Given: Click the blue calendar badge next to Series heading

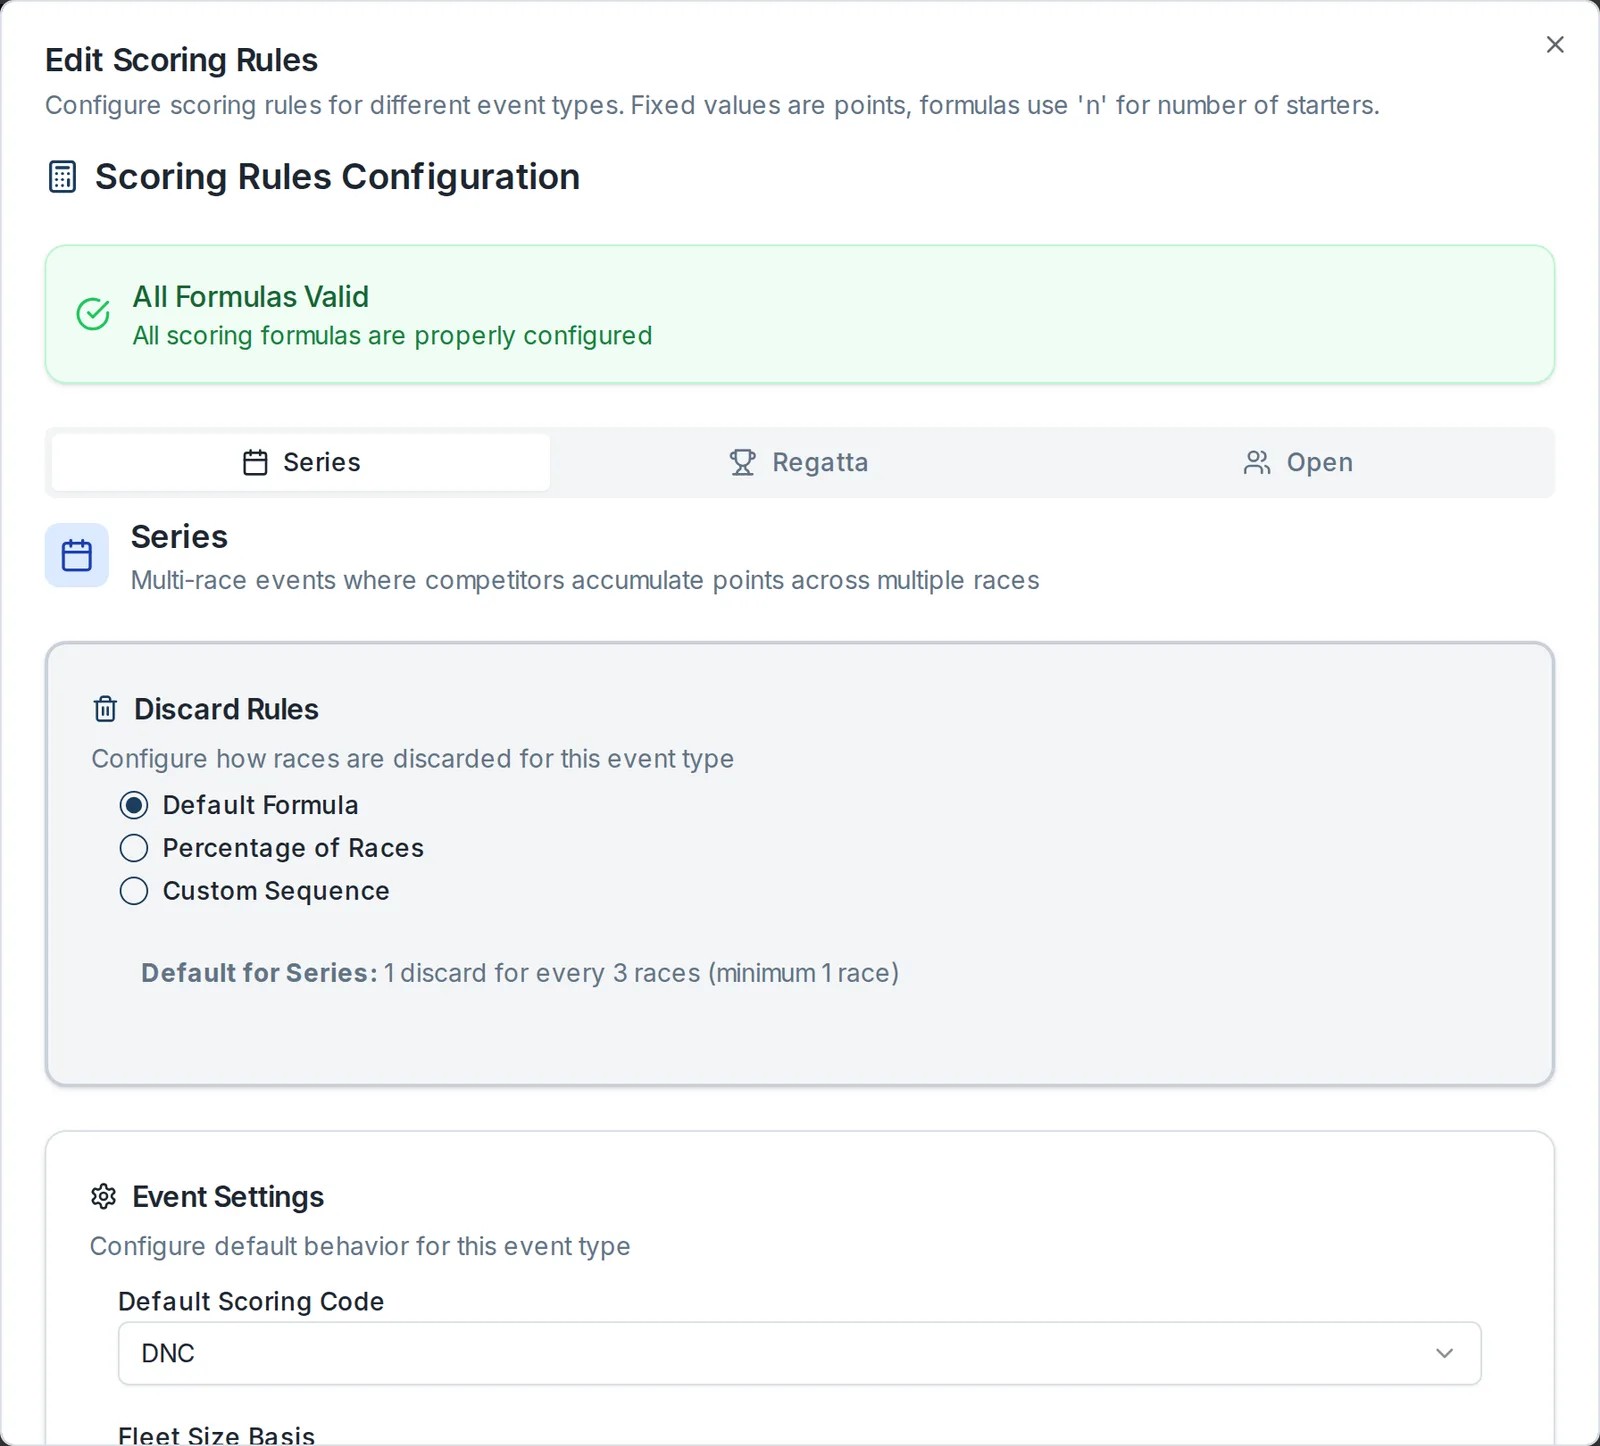Looking at the screenshot, I should (x=77, y=555).
